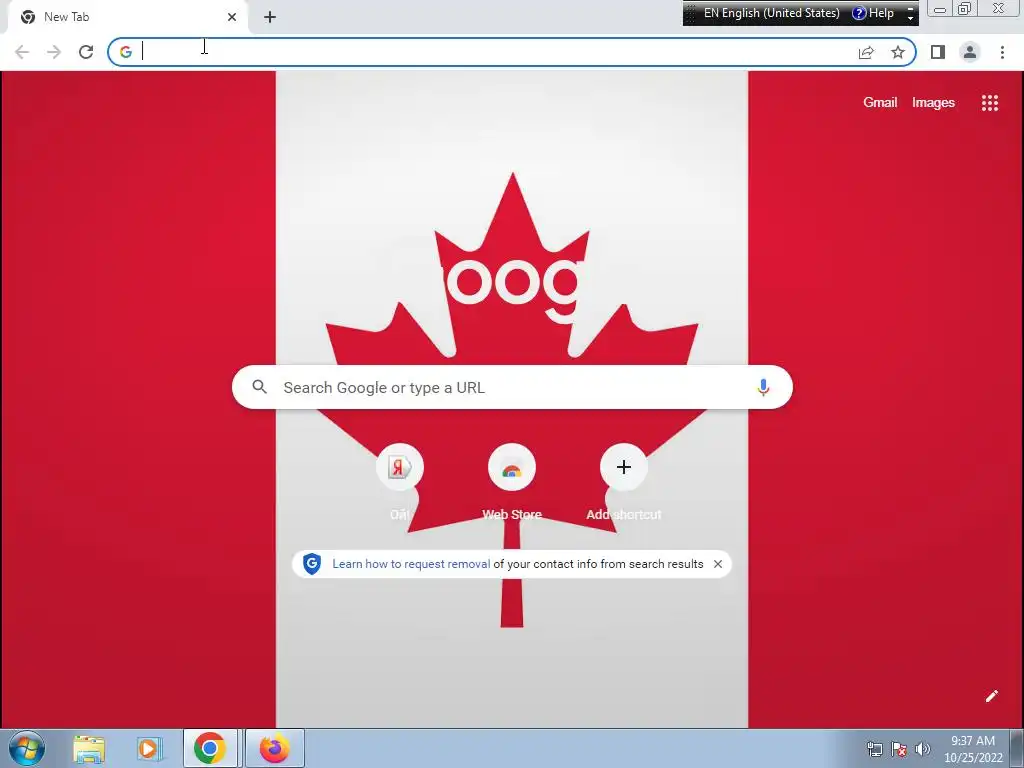
Task: Open language bar options arrow
Action: [910, 18]
